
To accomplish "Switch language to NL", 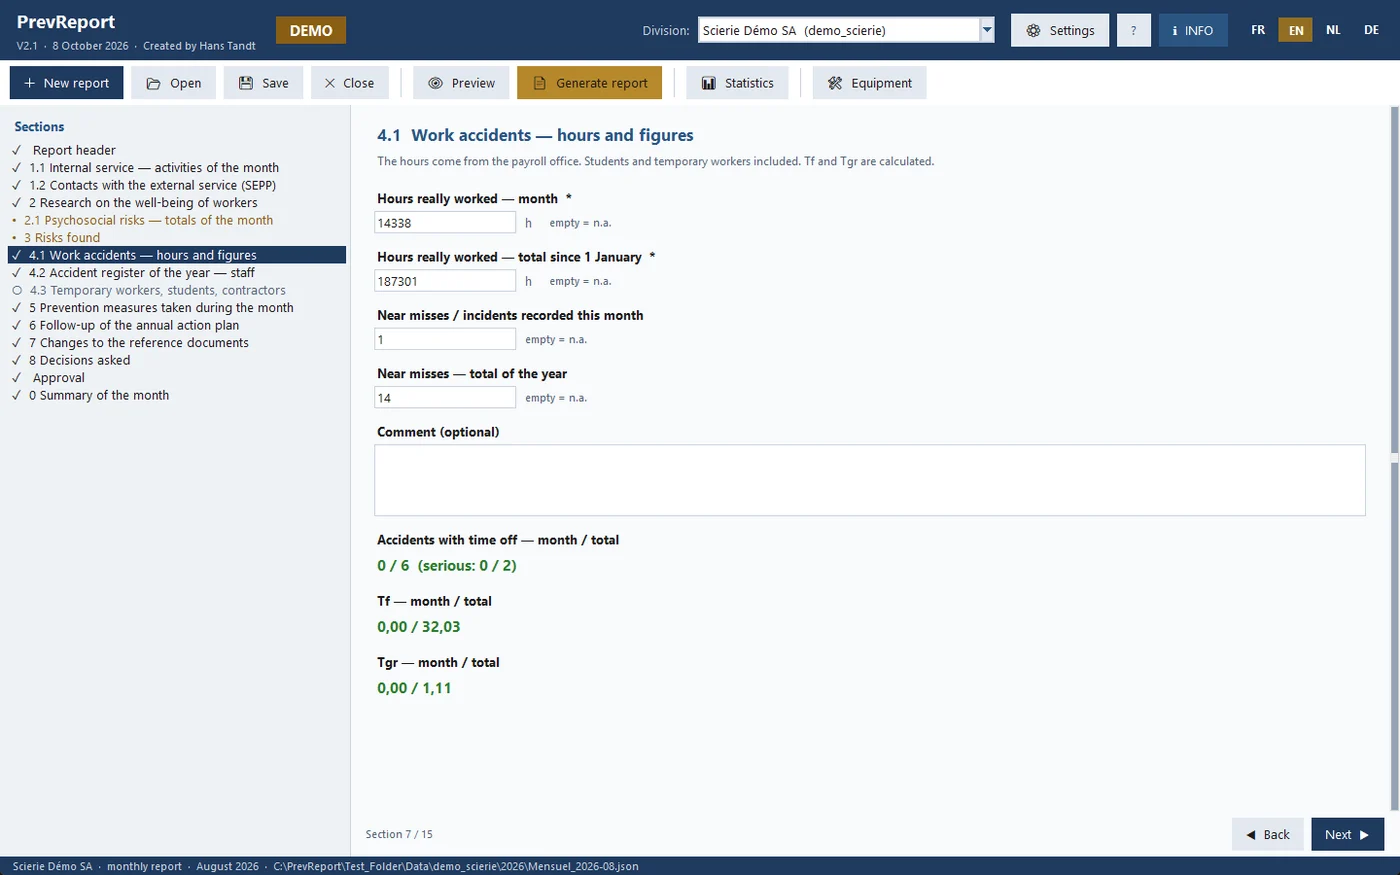I will [x=1333, y=30].
